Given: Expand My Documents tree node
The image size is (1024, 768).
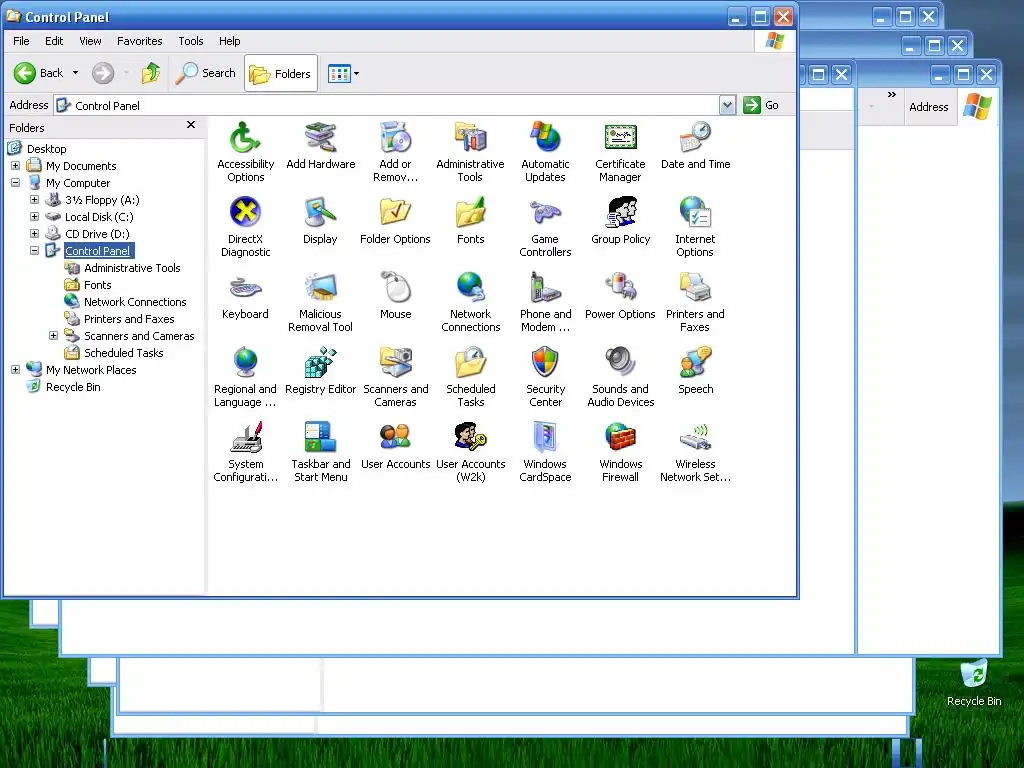Looking at the screenshot, I should (16, 166).
